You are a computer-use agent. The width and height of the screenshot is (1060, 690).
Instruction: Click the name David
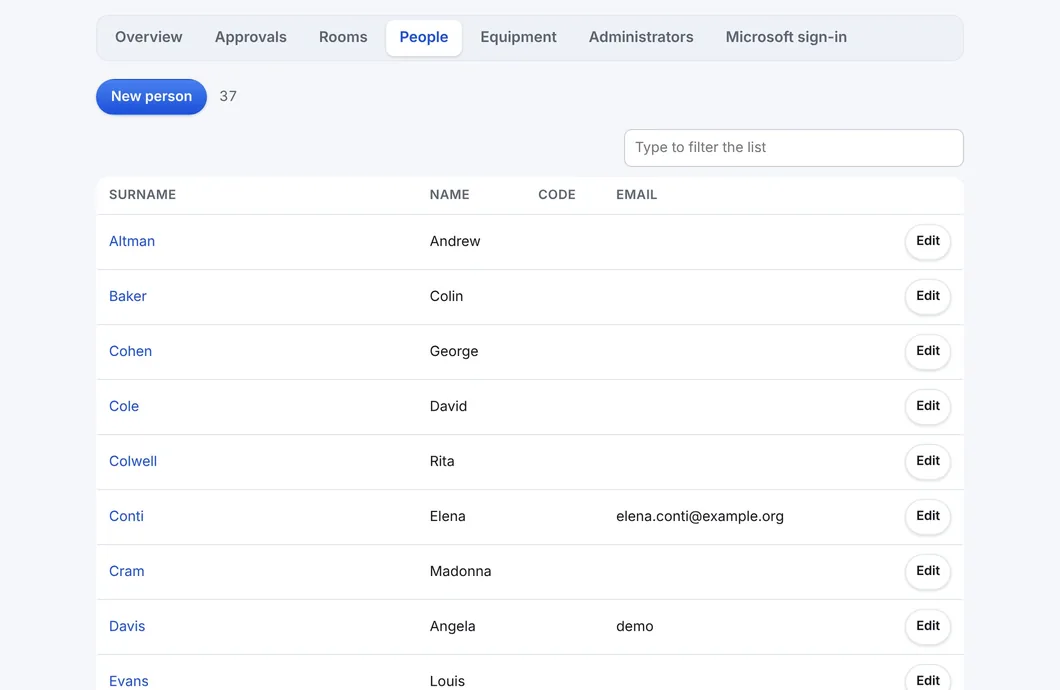(448, 406)
